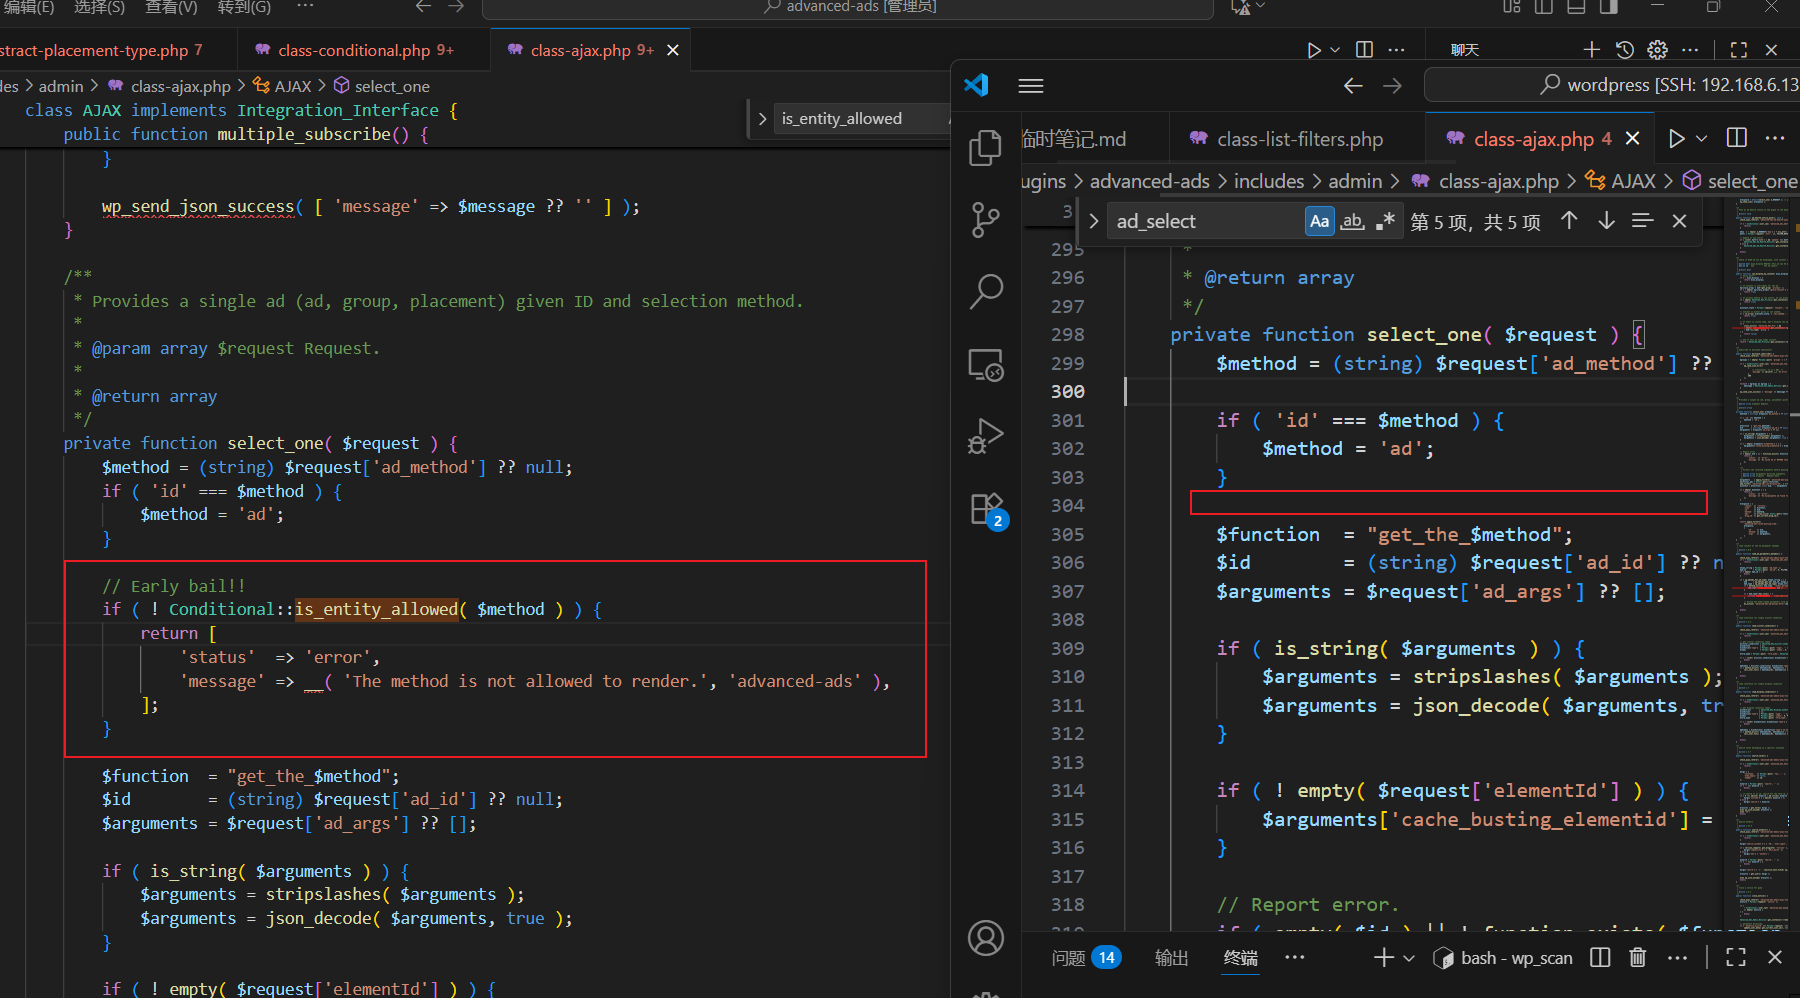
Task: Maximize the terminal panel
Action: (1736, 957)
